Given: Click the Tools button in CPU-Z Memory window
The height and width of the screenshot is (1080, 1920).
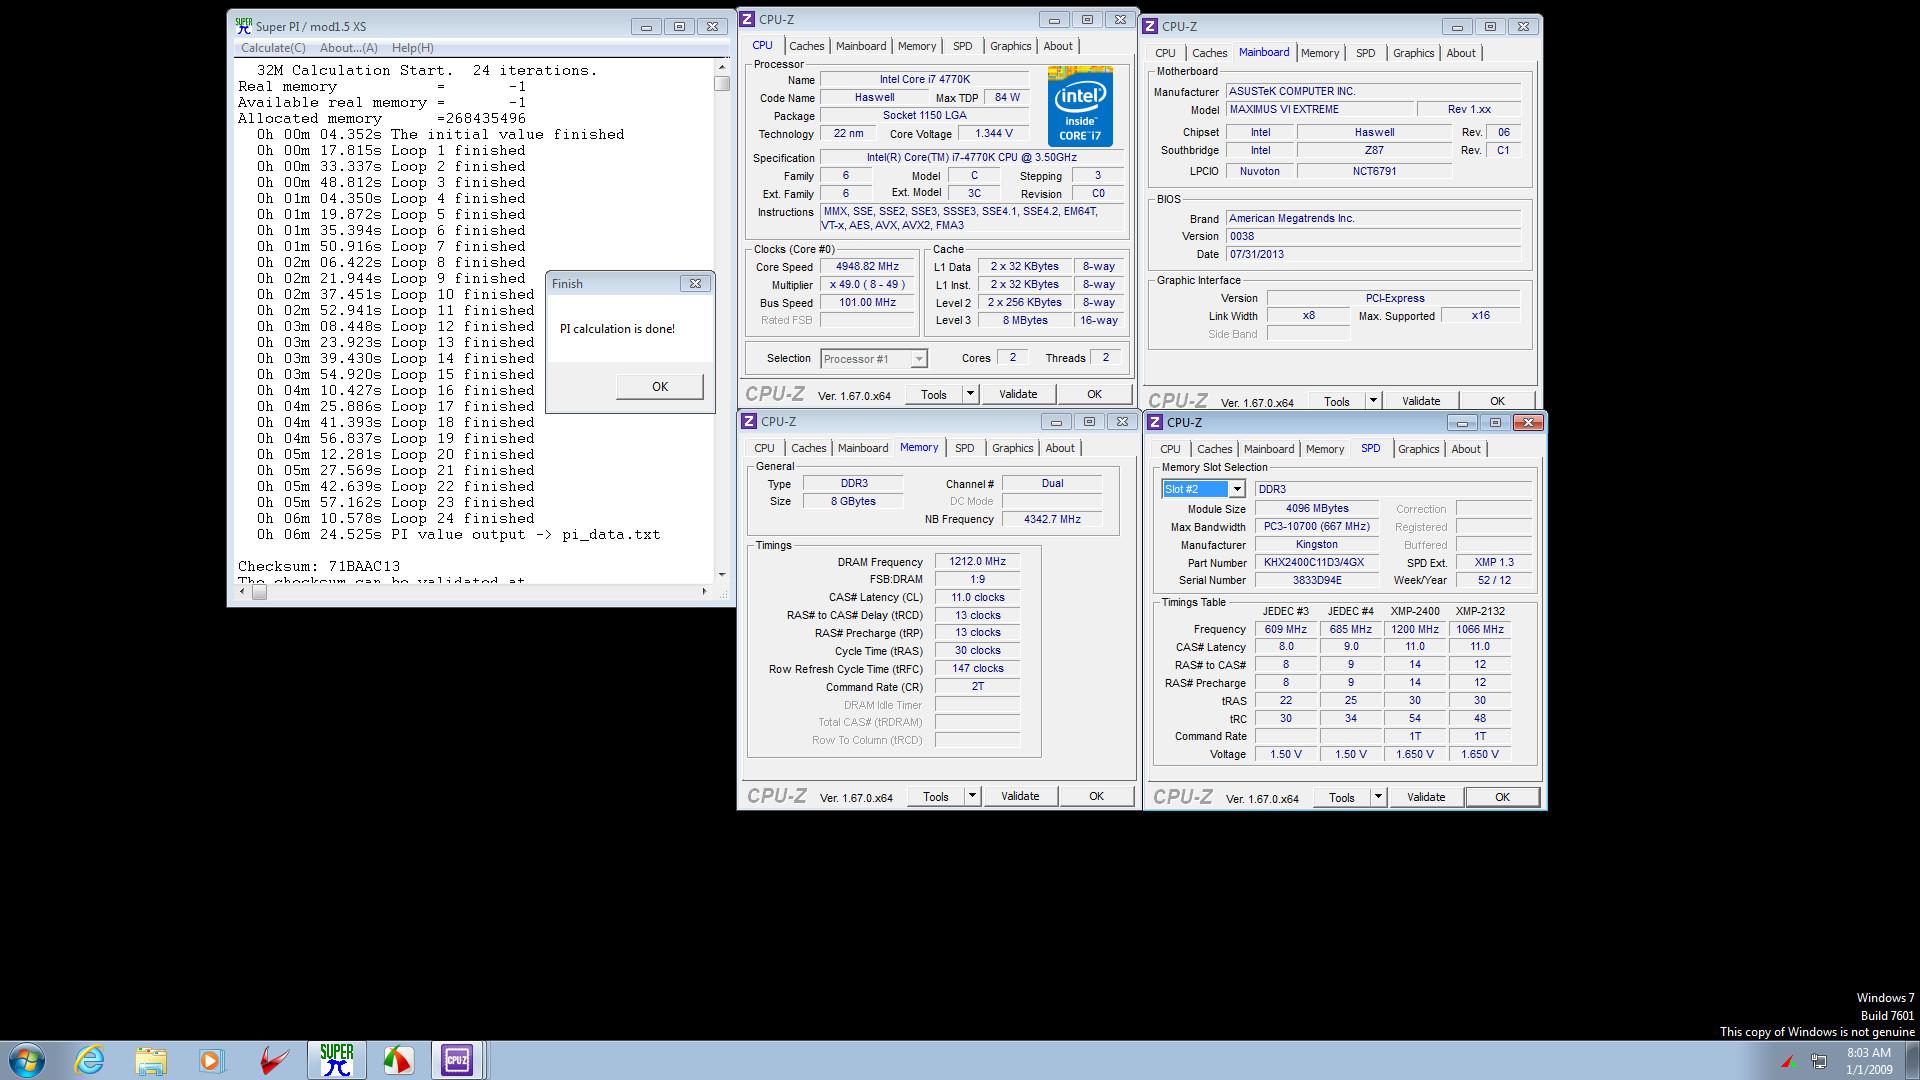Looking at the screenshot, I should (x=936, y=796).
